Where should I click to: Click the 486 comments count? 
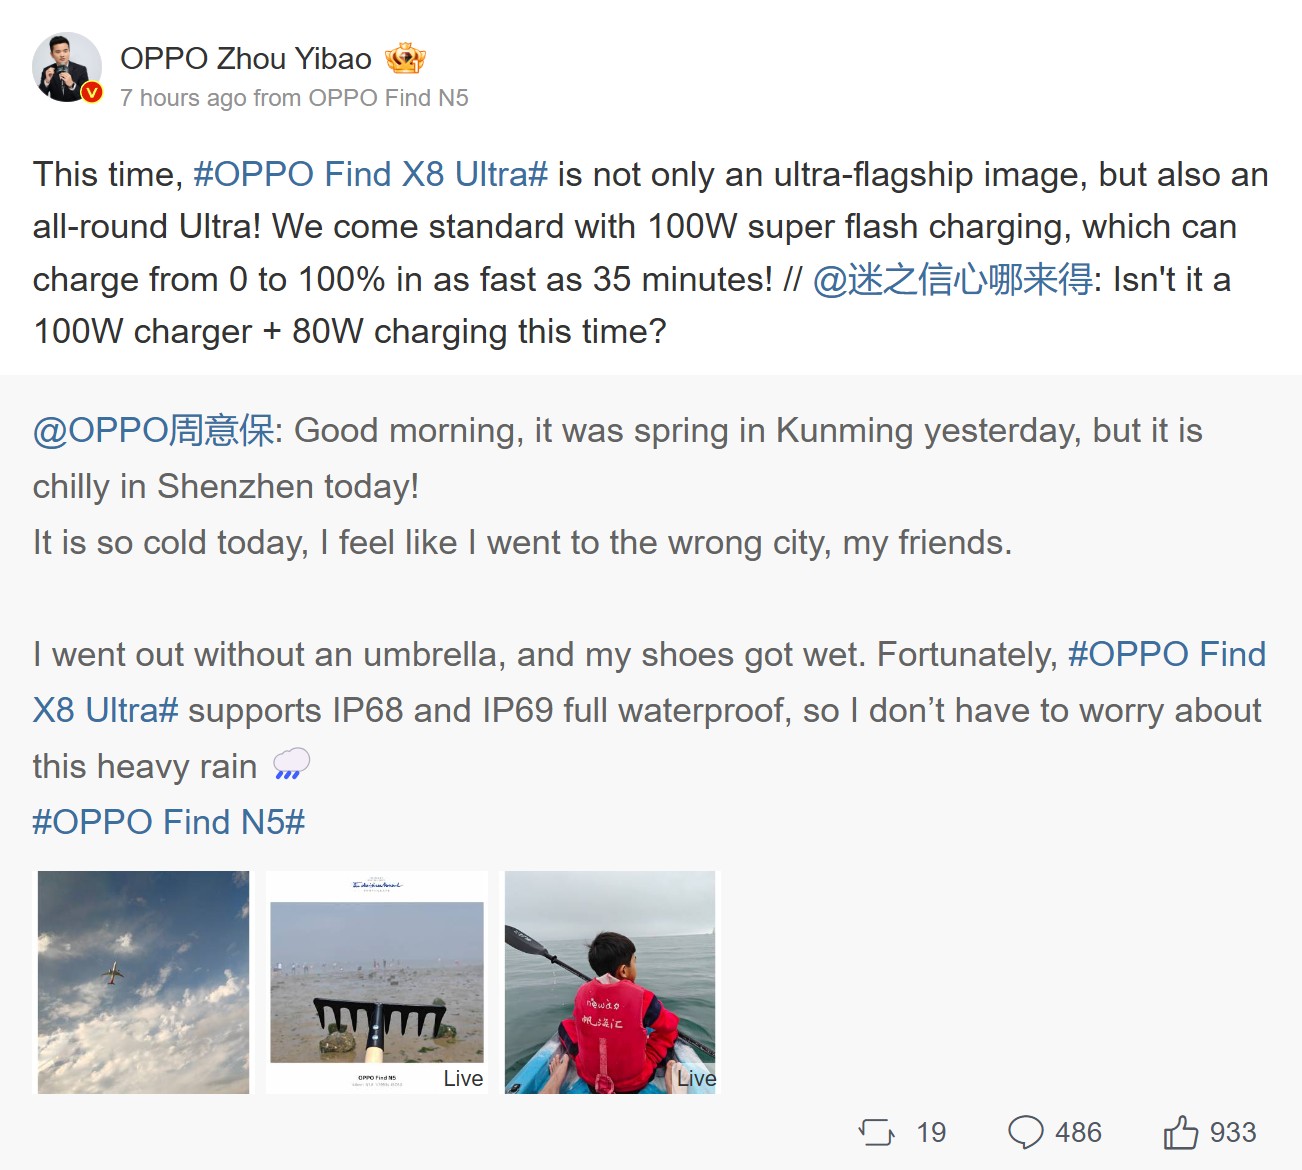[x=1078, y=1132]
